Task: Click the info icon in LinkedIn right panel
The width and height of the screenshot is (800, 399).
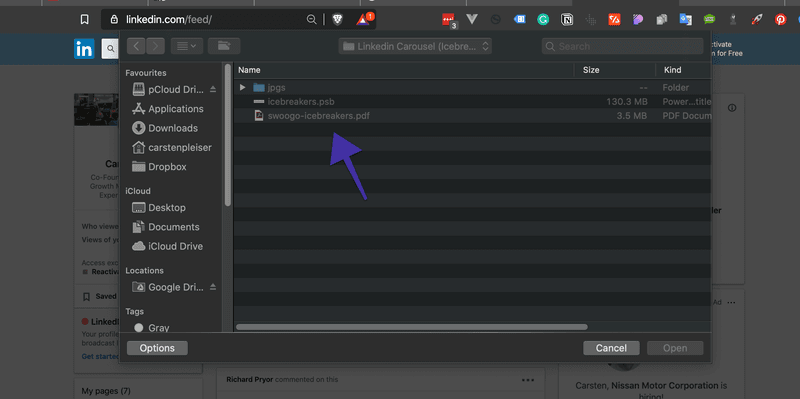Action: [732, 108]
